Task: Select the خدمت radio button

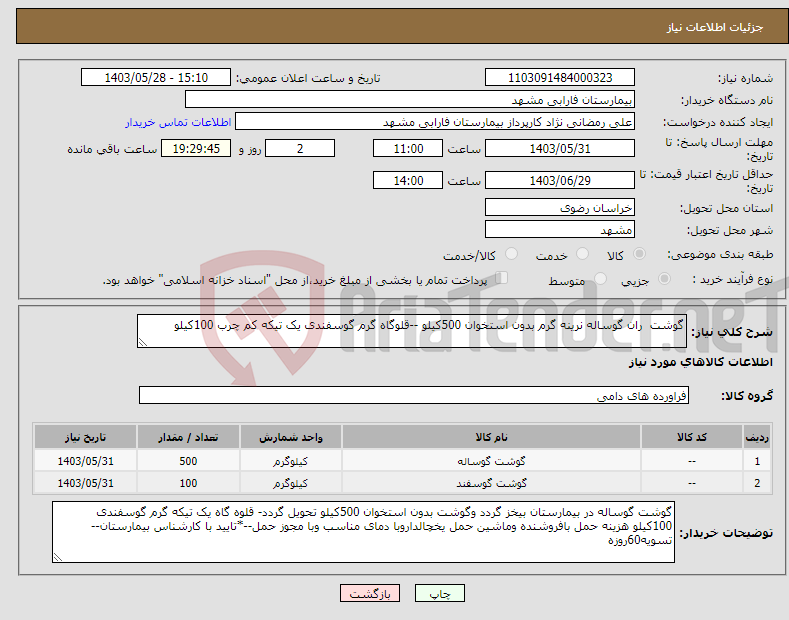Action: 582,254
